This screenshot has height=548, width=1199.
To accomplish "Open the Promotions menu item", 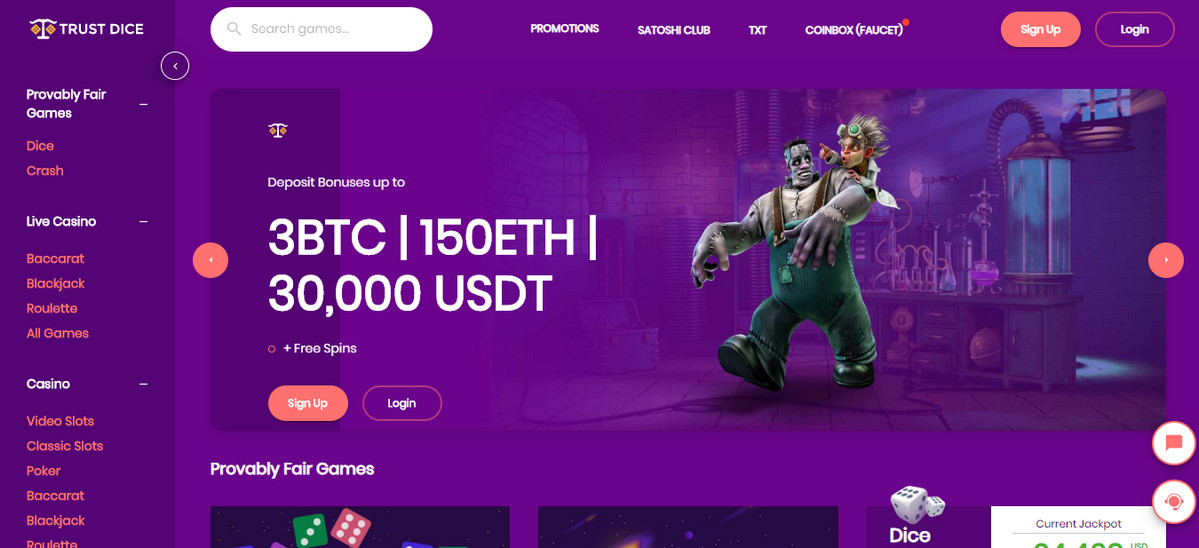I will point(564,29).
